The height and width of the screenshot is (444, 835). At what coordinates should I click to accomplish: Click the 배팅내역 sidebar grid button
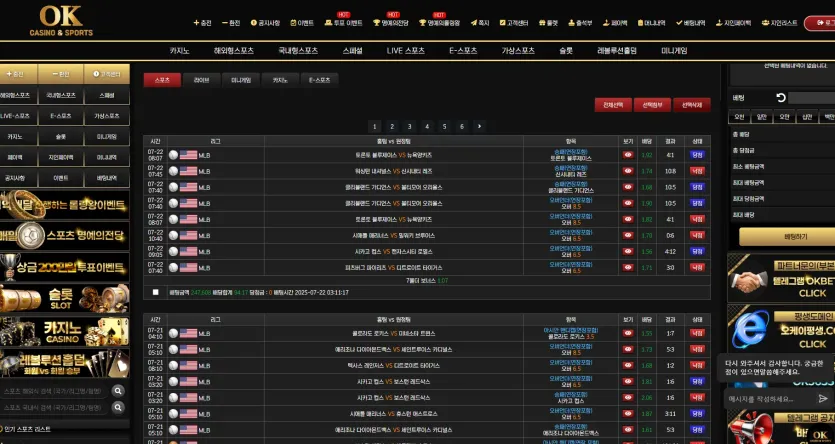107,178
